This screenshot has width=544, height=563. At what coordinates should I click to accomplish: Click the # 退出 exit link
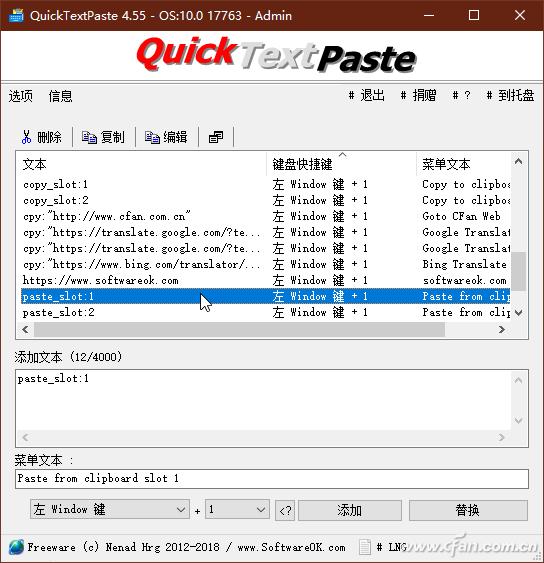[367, 96]
